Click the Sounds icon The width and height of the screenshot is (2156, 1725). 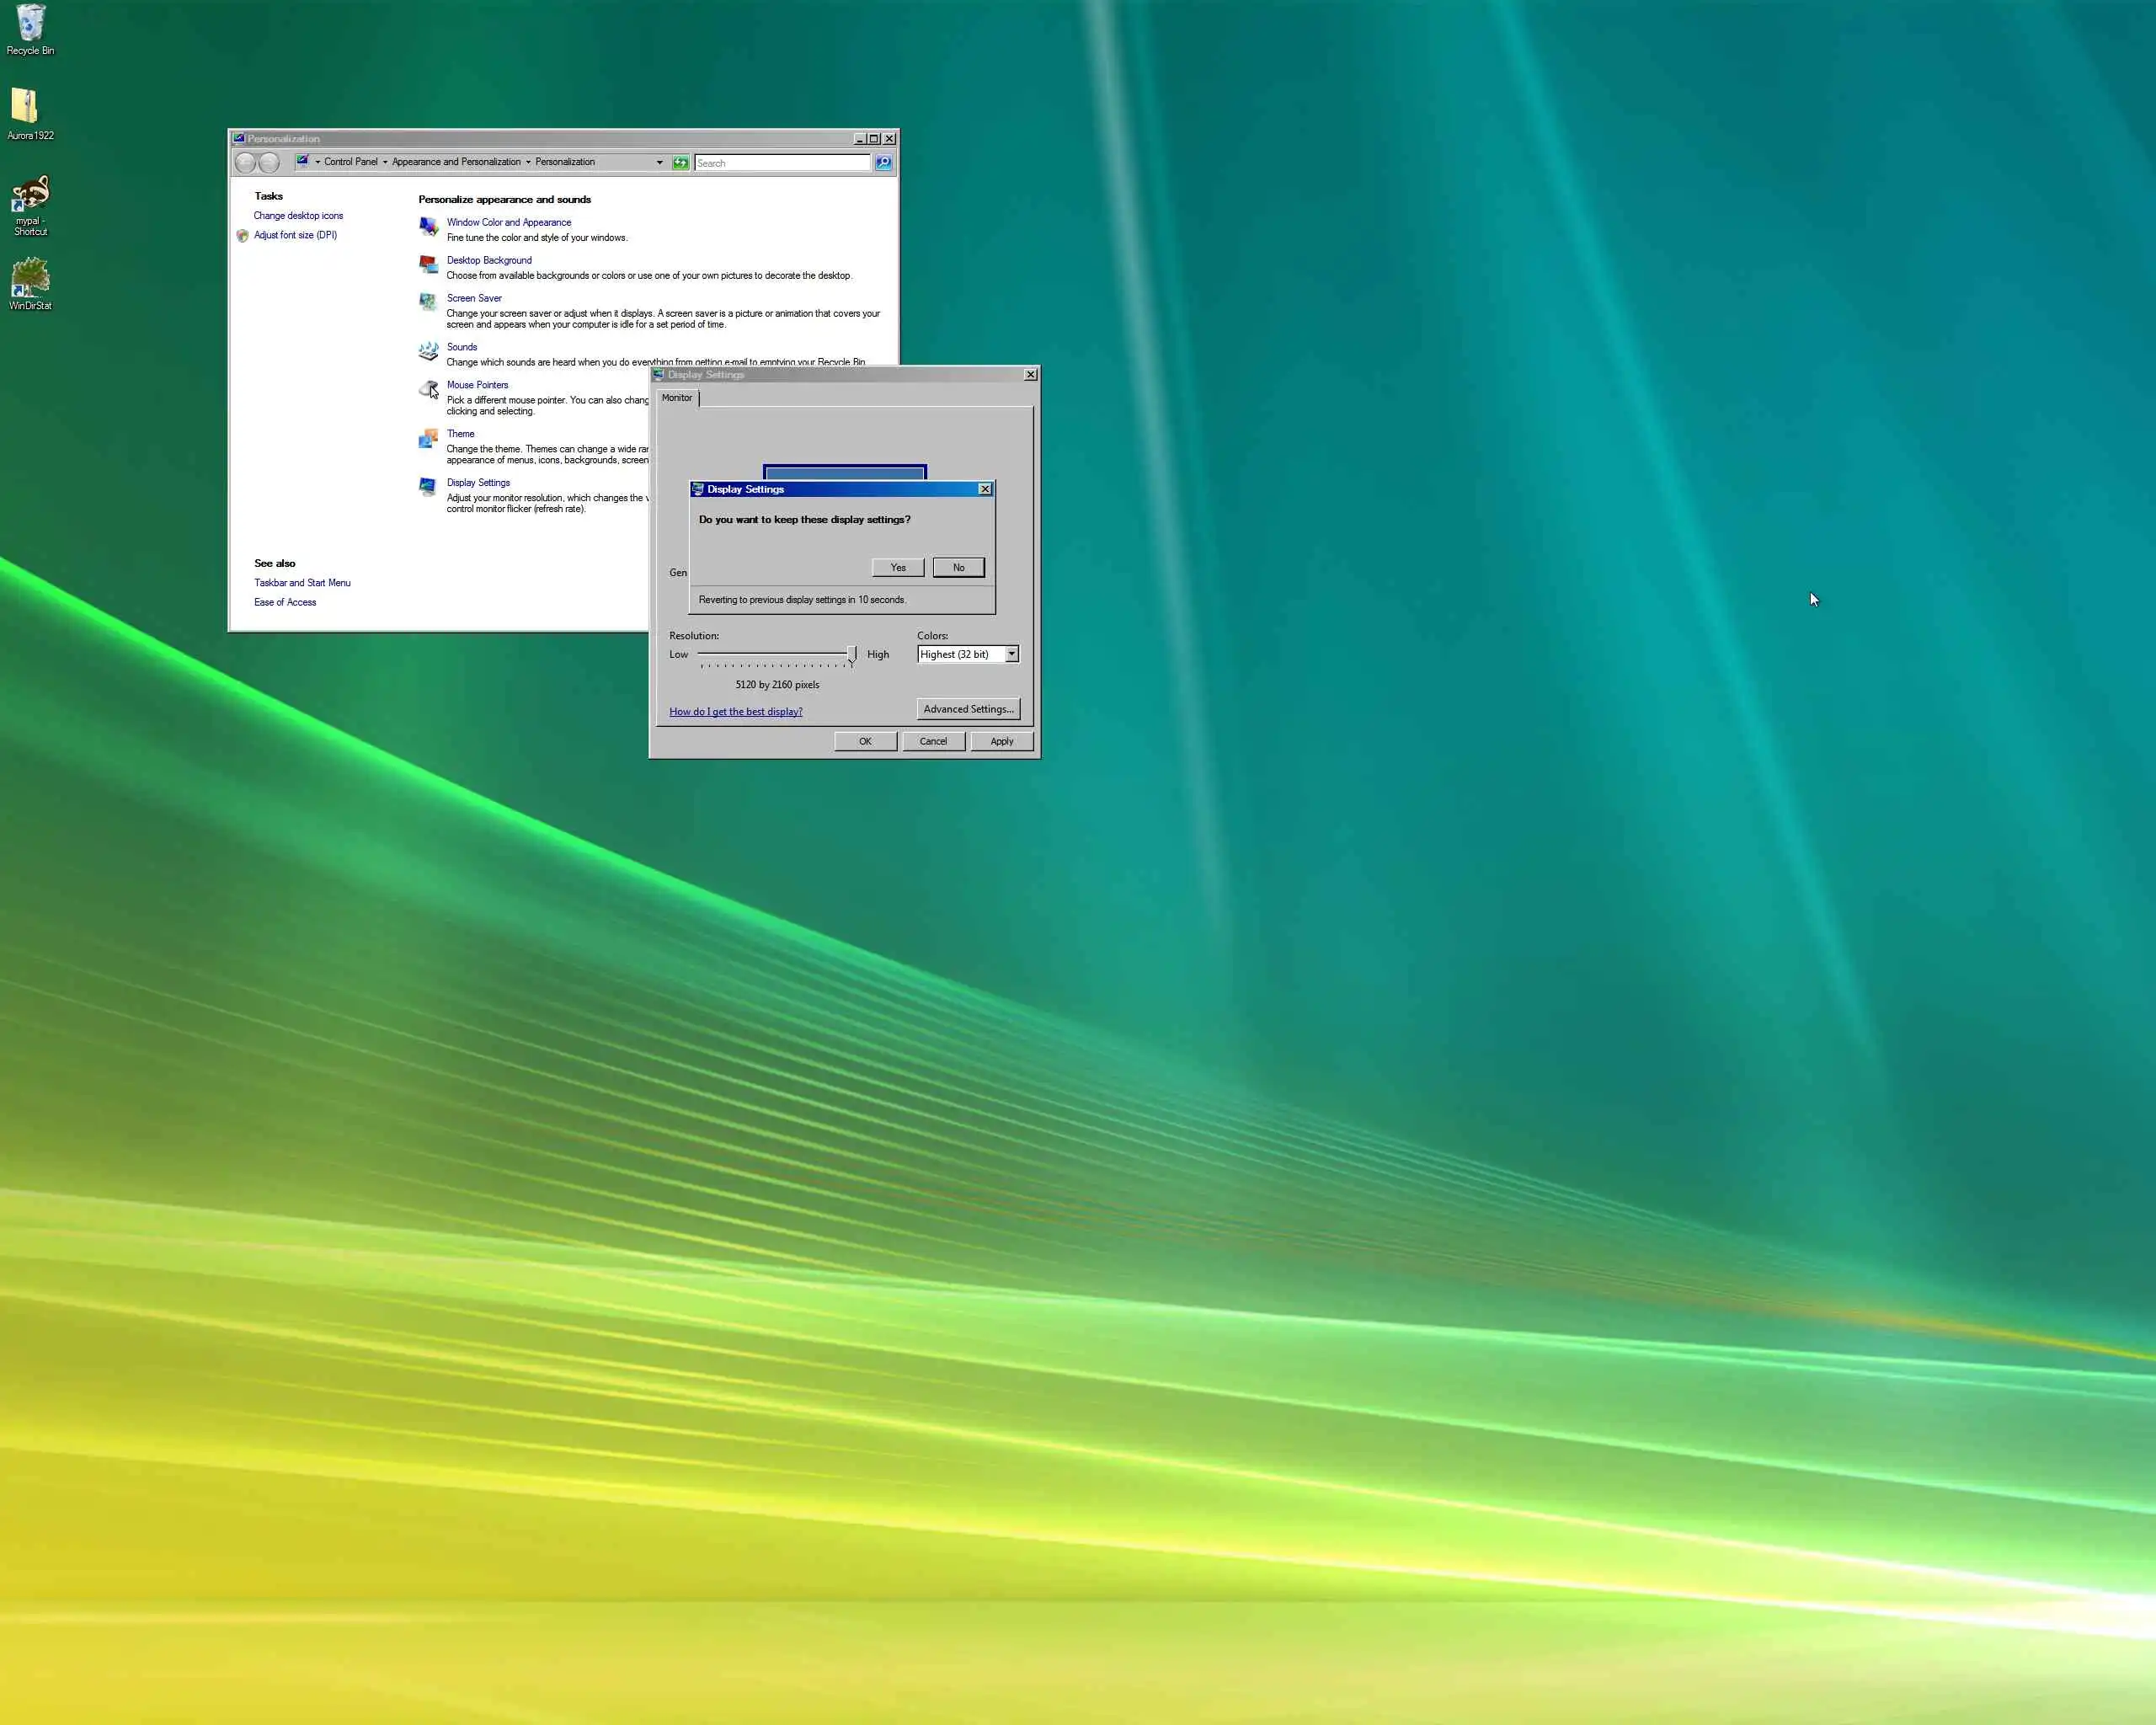[428, 351]
